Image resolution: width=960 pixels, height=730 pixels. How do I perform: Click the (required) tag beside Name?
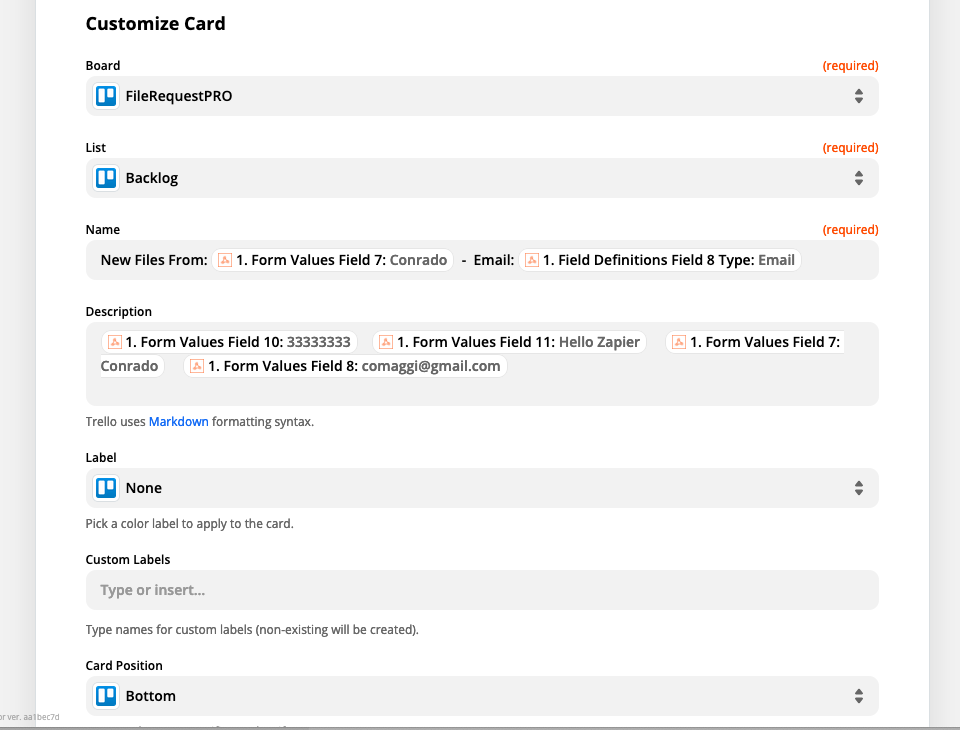(850, 230)
